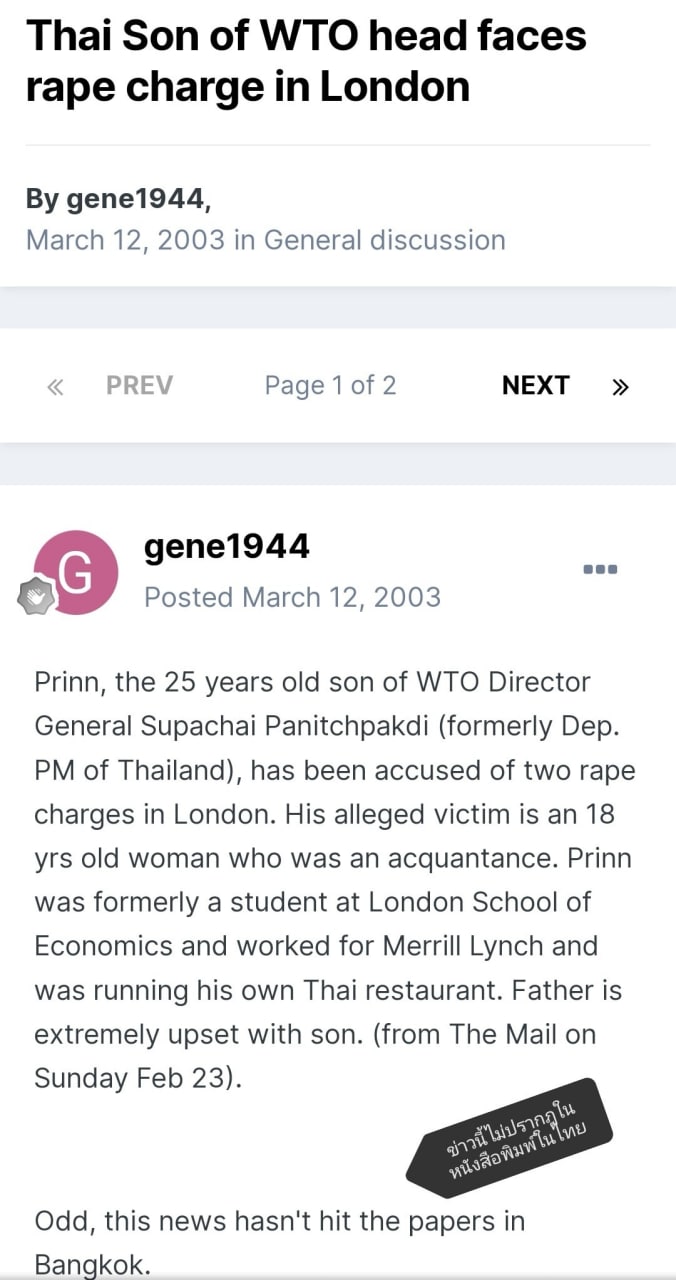Open the three-dot post options menu
Viewport: 676px width, 1280px height.
pos(600,569)
